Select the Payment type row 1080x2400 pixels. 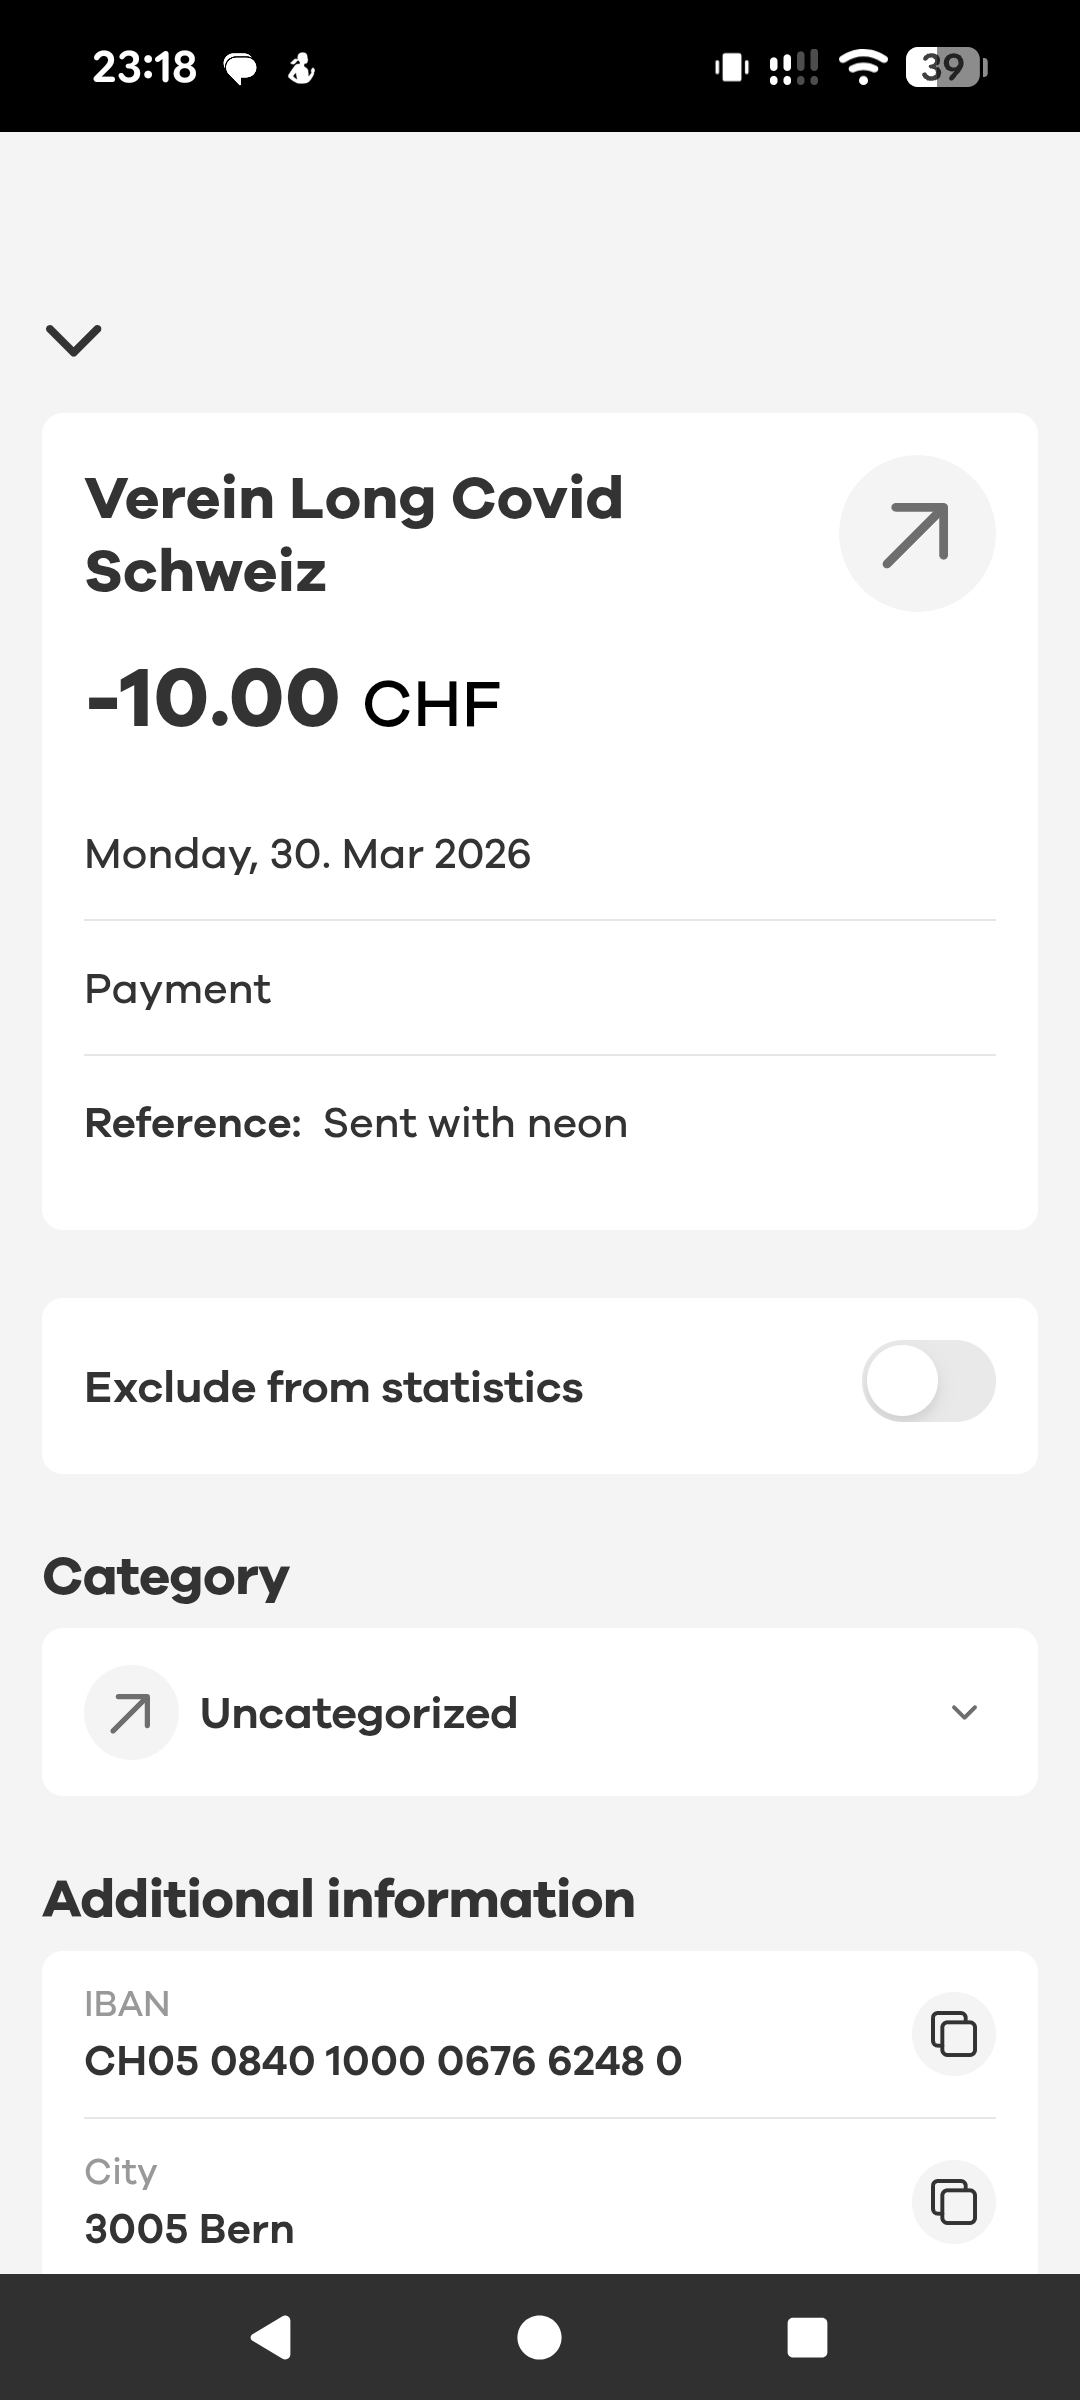pos(178,989)
